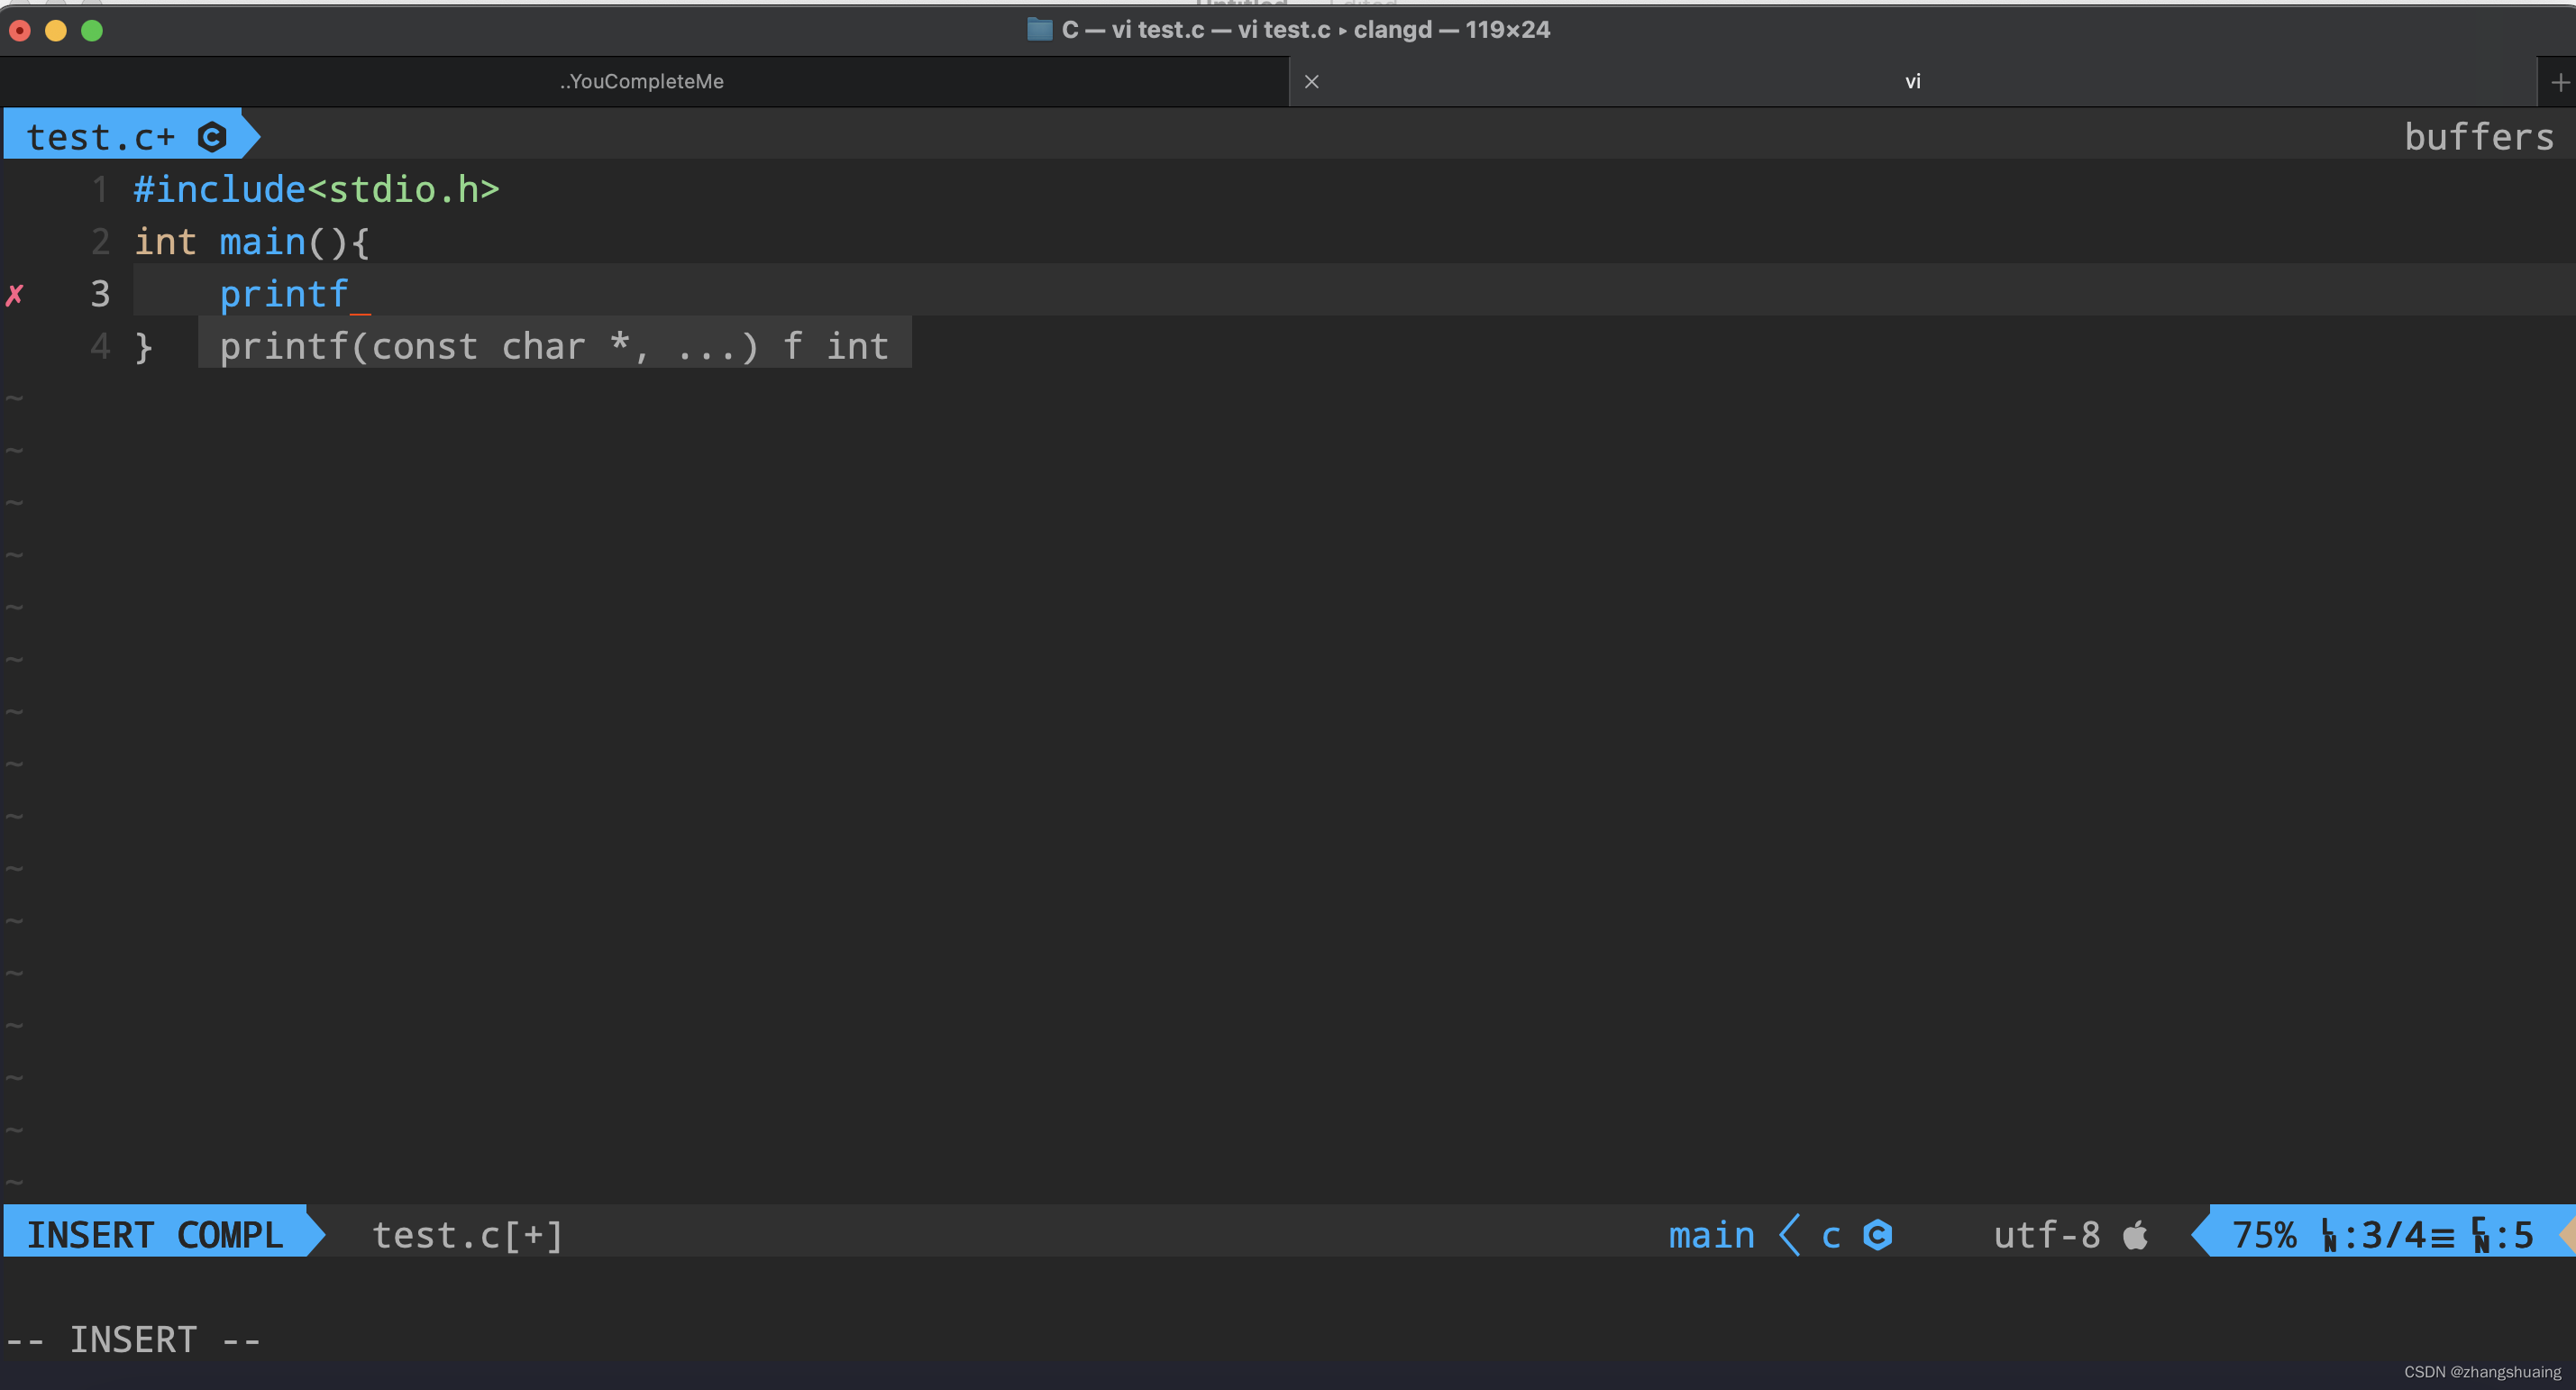Close the YouCompleteMe terminal tab

click(x=1311, y=82)
